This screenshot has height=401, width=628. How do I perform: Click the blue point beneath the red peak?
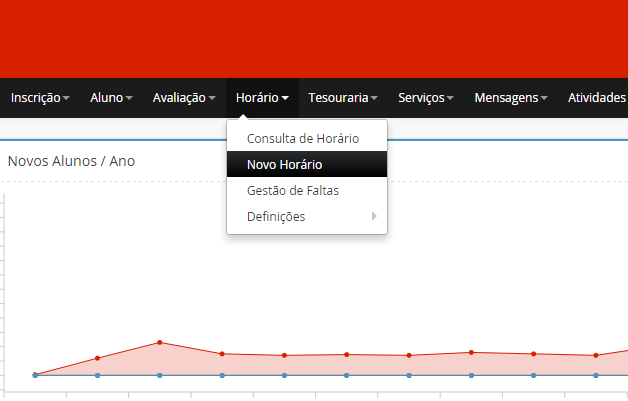[160, 375]
